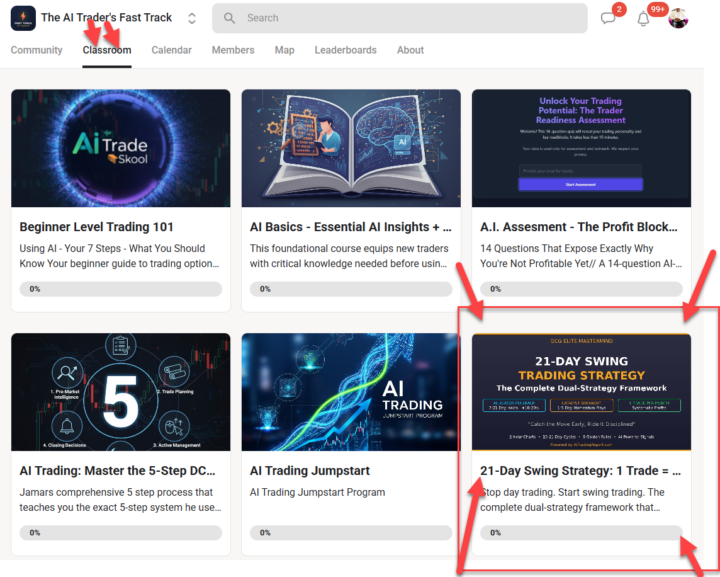720x577 pixels.
Task: Expand the community switcher chevrons
Action: [x=192, y=18]
